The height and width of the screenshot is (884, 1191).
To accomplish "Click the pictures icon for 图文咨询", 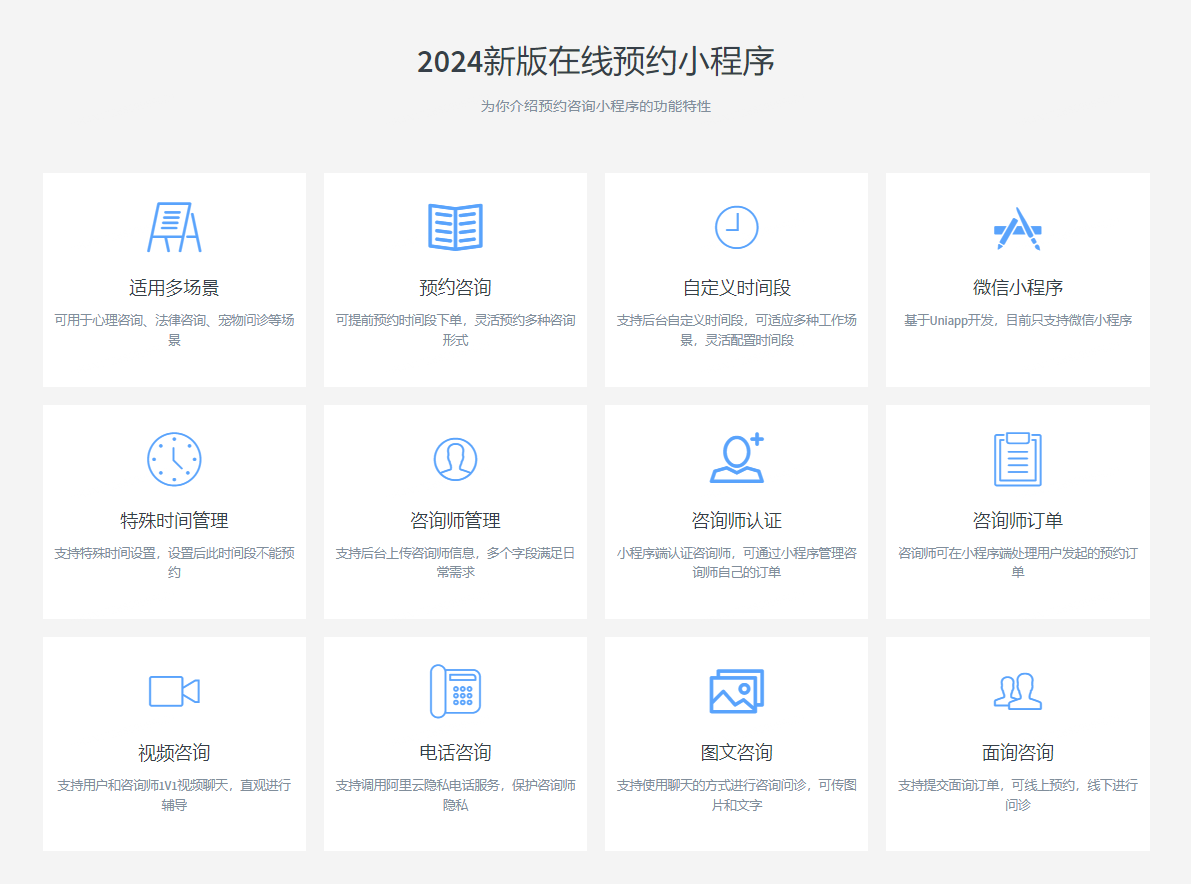I will [736, 691].
